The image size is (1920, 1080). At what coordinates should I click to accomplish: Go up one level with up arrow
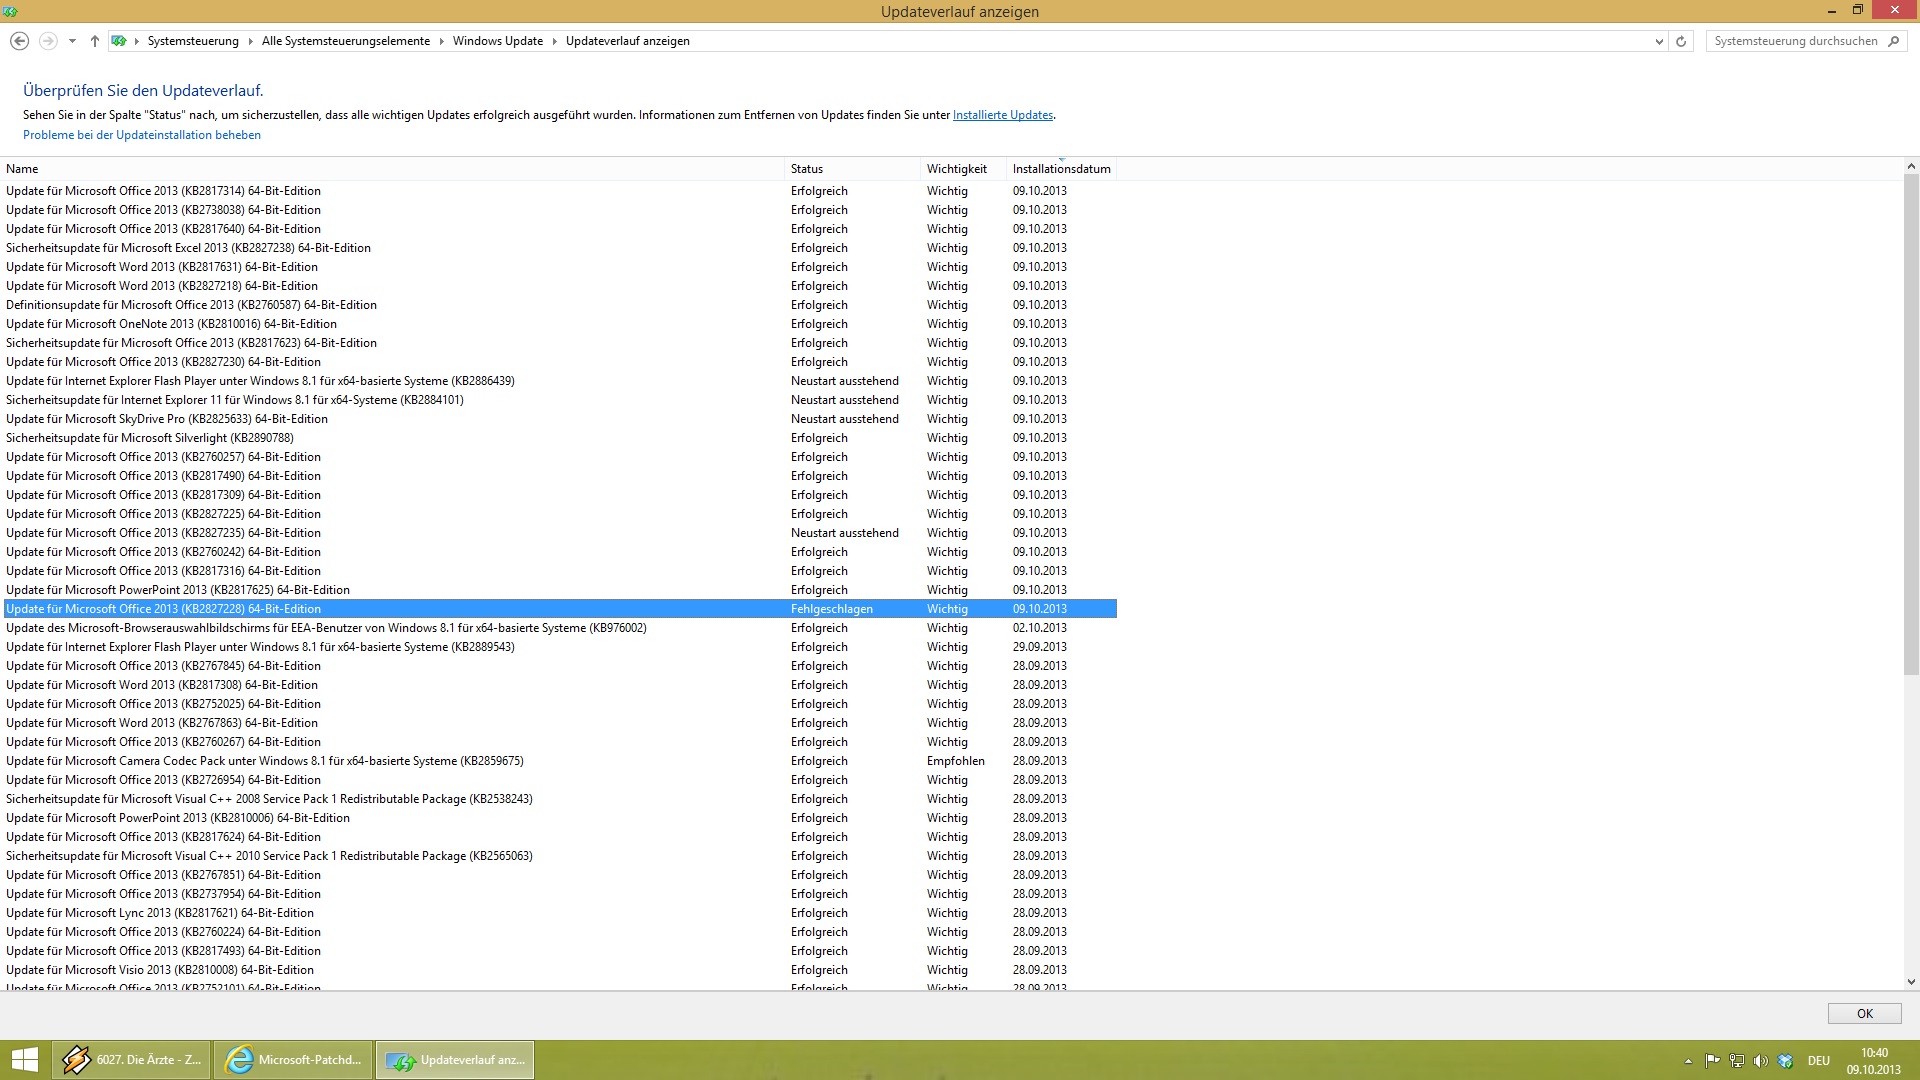pos(95,41)
